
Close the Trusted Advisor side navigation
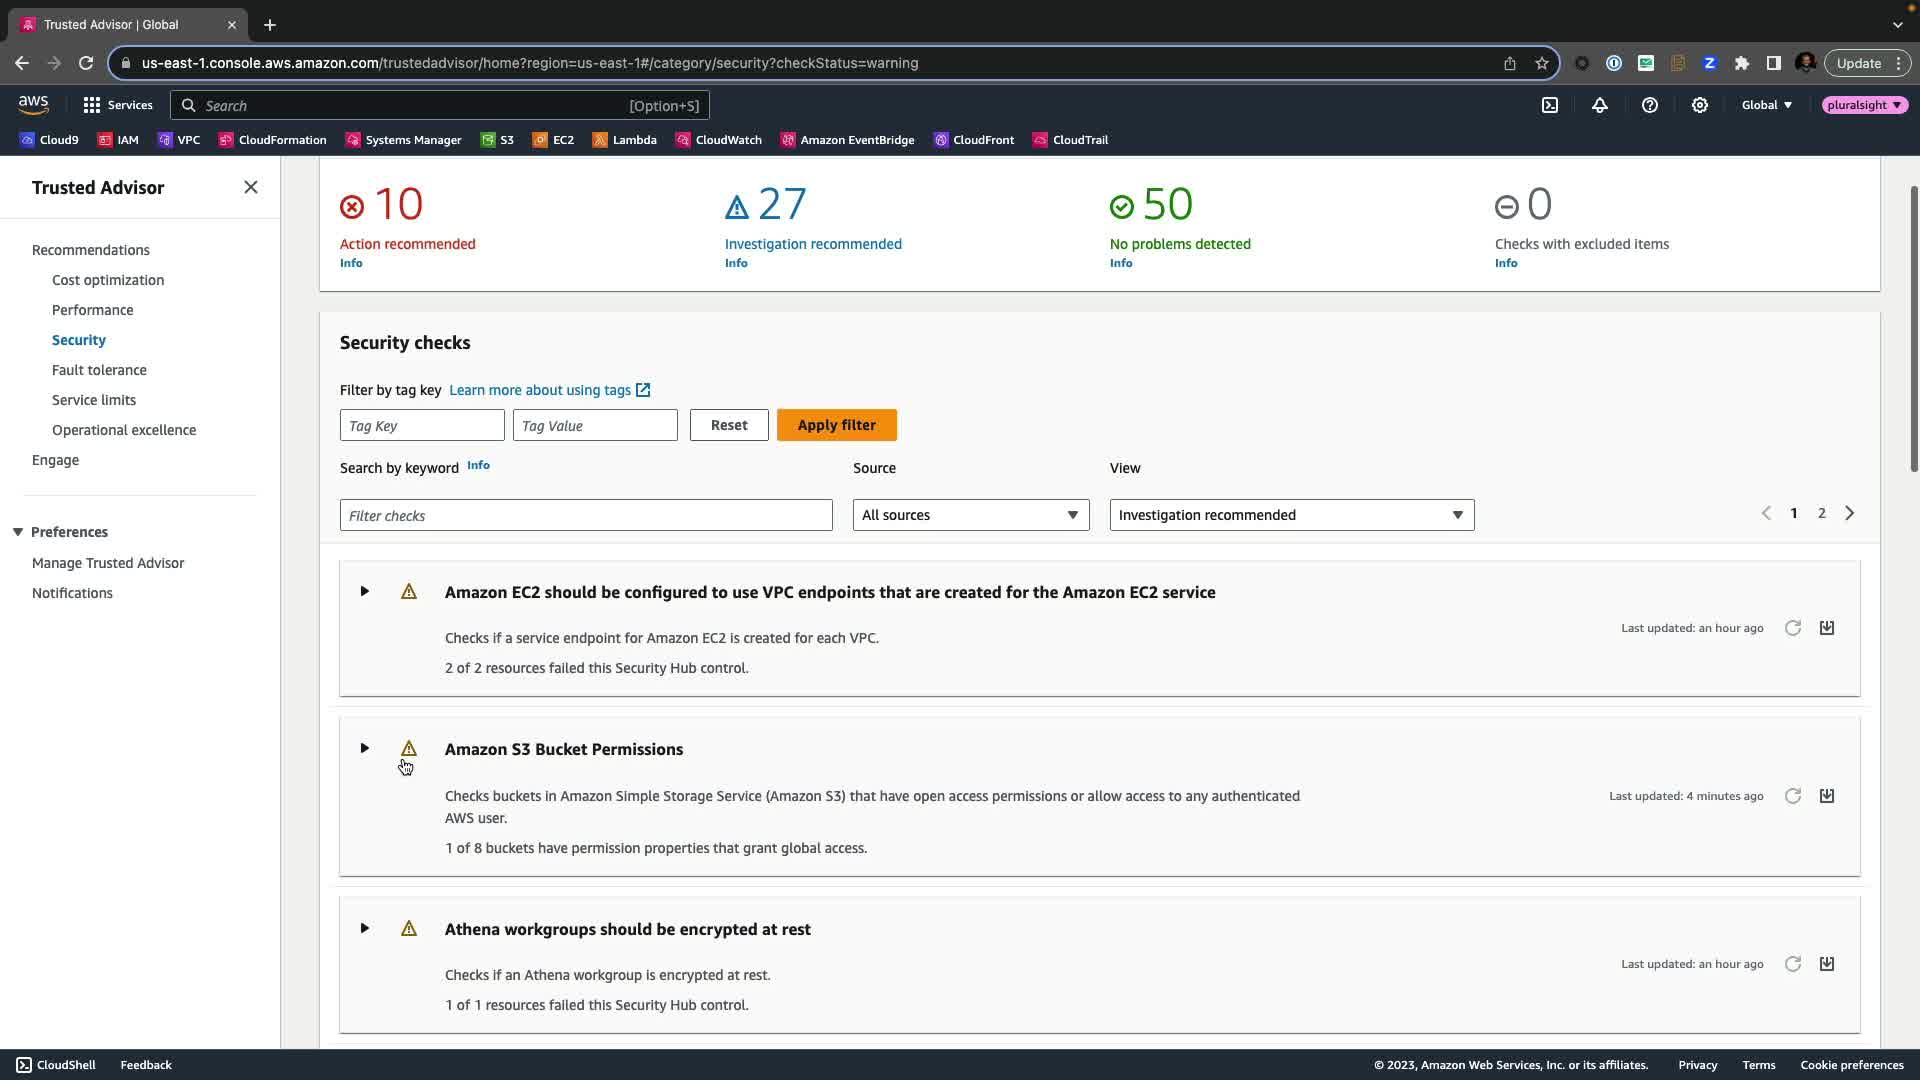(251, 187)
